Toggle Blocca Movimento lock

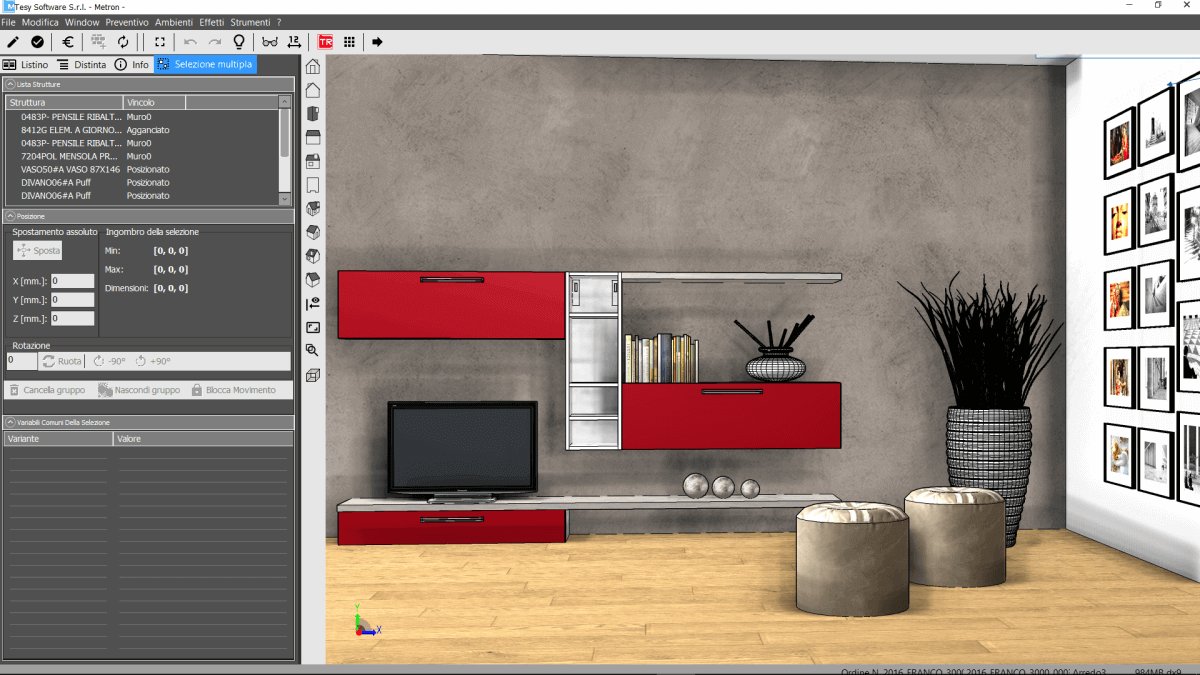click(x=233, y=390)
